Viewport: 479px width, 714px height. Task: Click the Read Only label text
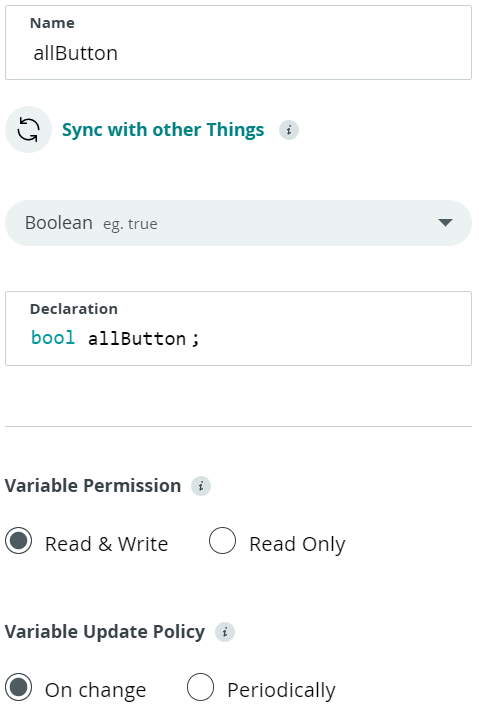coord(297,544)
